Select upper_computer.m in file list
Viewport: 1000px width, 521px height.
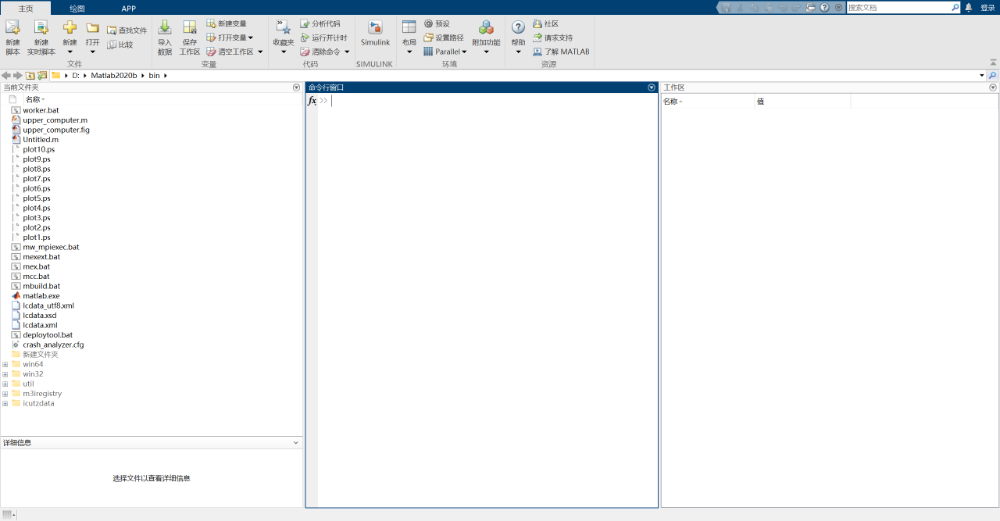[55, 120]
